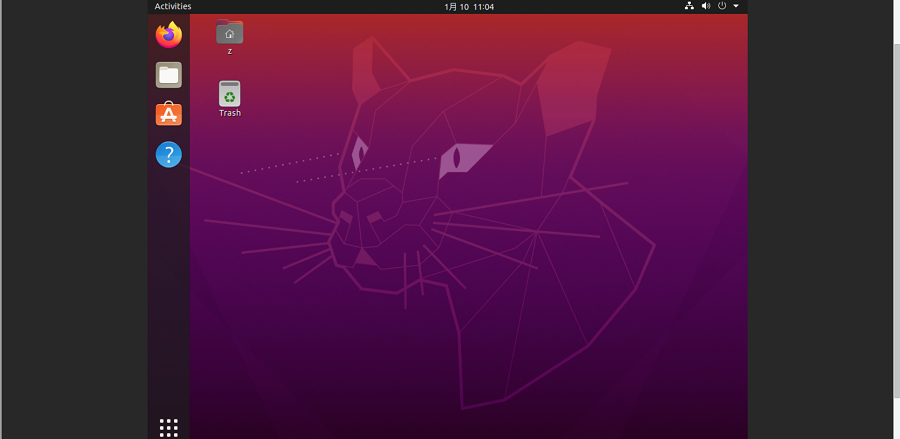900x439 pixels.
Task: Launch Firefox from the dock
Action: pos(168,35)
